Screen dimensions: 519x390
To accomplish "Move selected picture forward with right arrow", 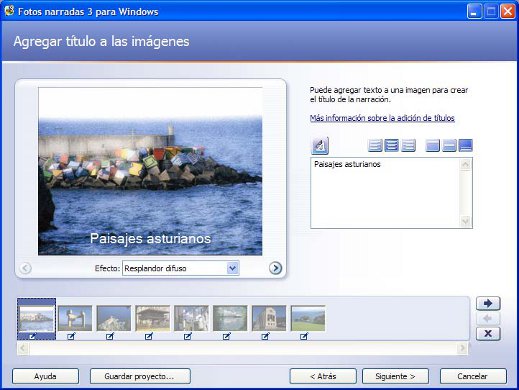I will click(x=488, y=303).
